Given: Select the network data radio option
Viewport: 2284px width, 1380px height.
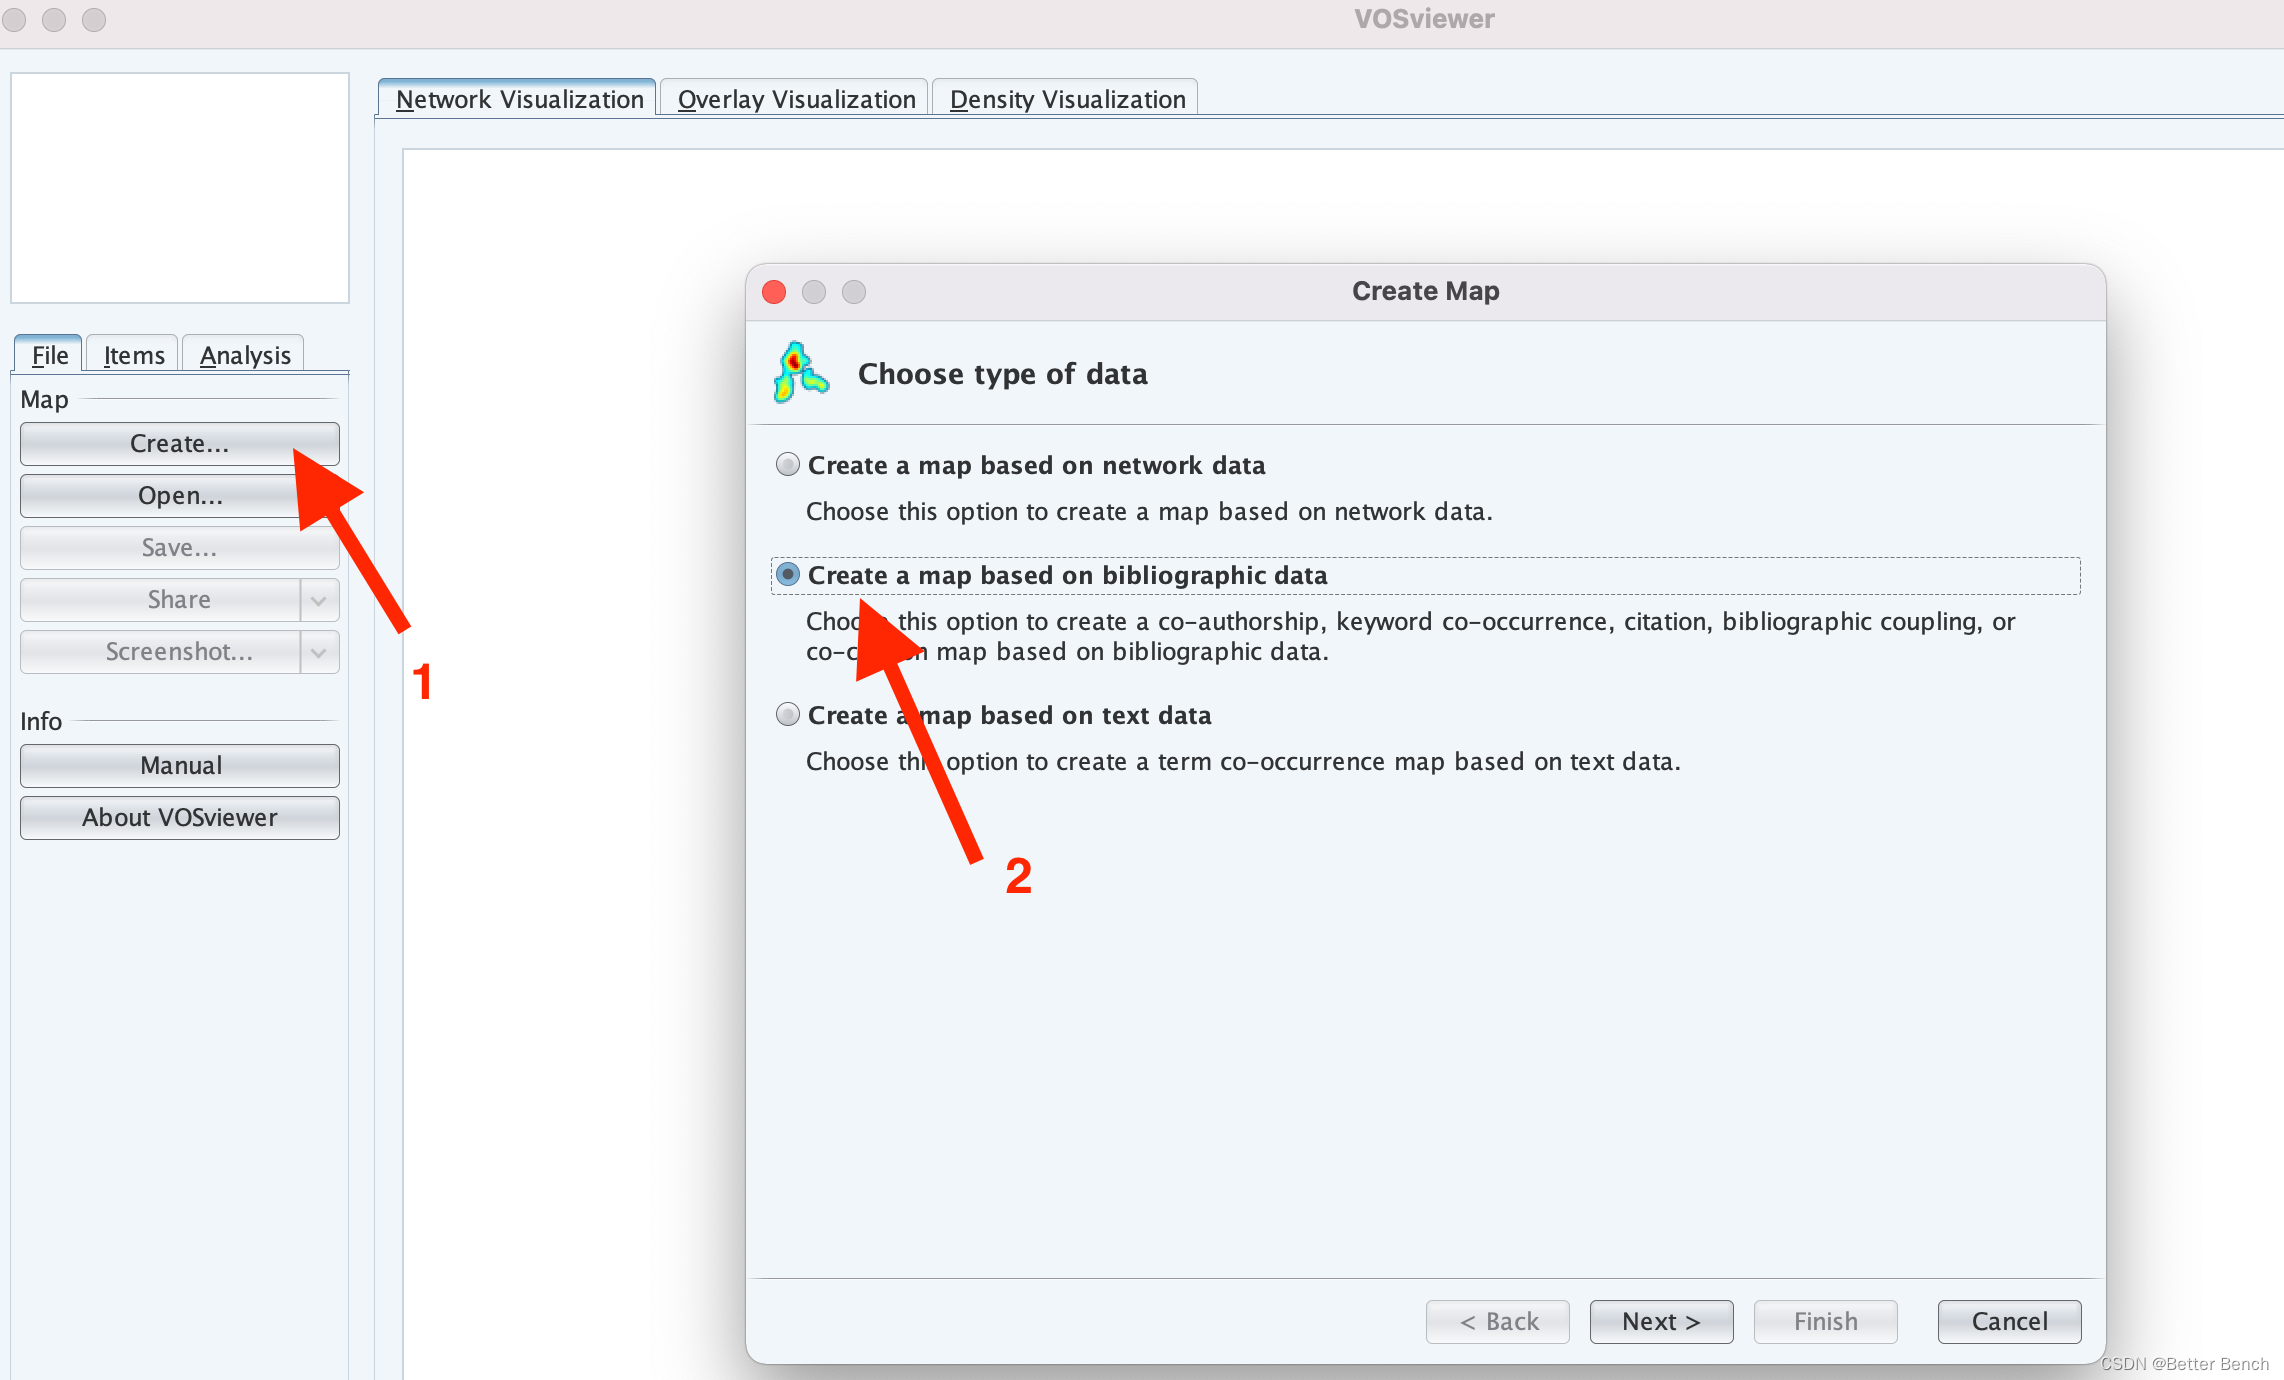Looking at the screenshot, I should tap(788, 465).
